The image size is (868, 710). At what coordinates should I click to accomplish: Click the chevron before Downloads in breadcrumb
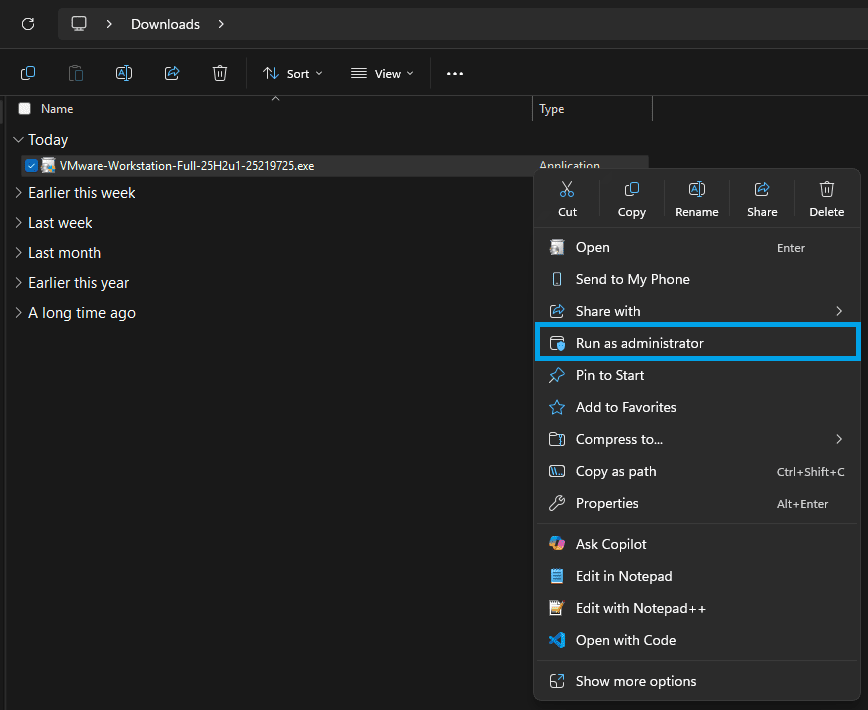(x=109, y=24)
